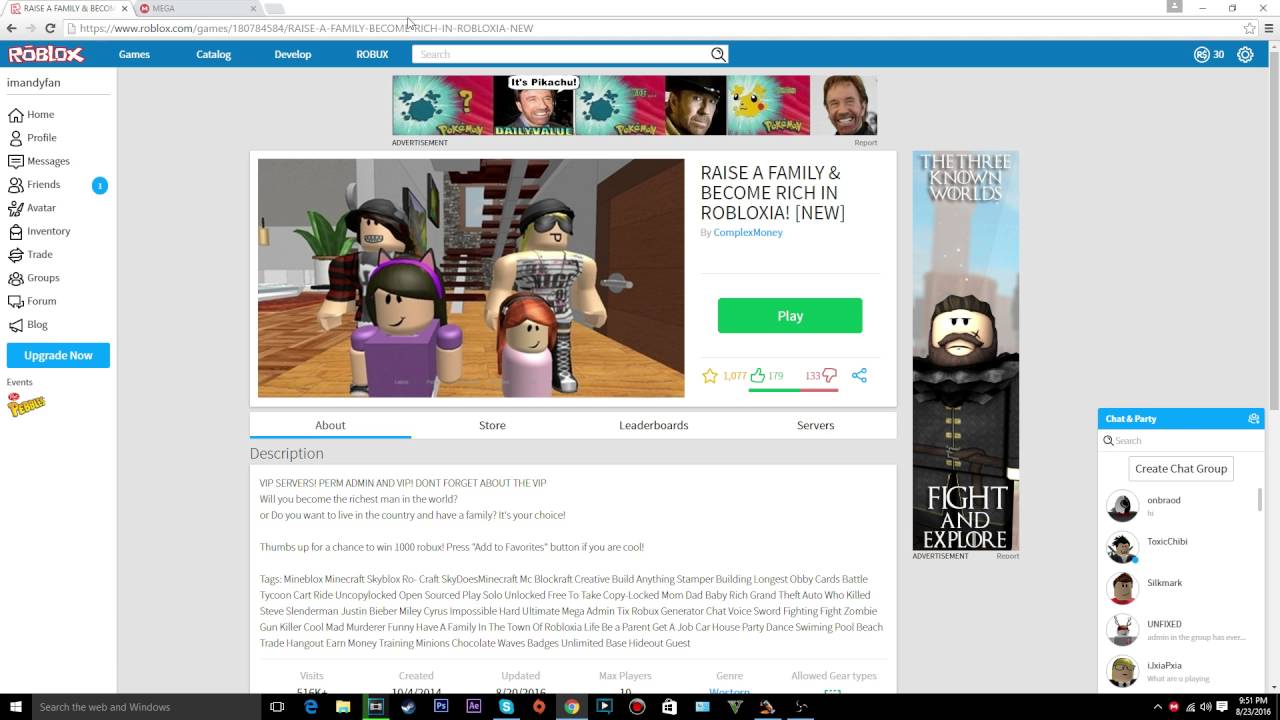Open chat settings icon in Chat & Party

coord(1254,419)
